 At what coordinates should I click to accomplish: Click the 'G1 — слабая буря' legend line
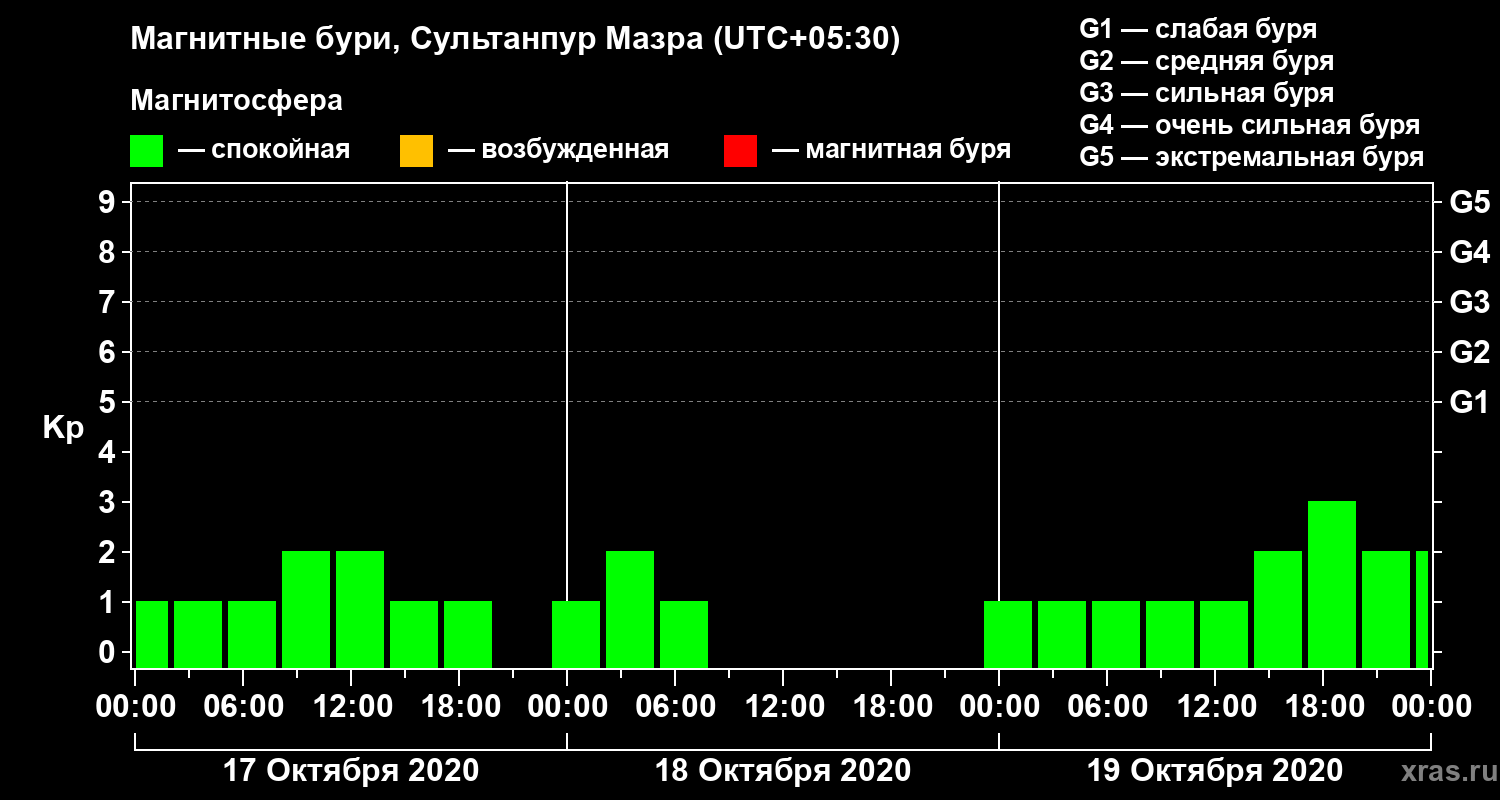pyautogui.click(x=1198, y=29)
